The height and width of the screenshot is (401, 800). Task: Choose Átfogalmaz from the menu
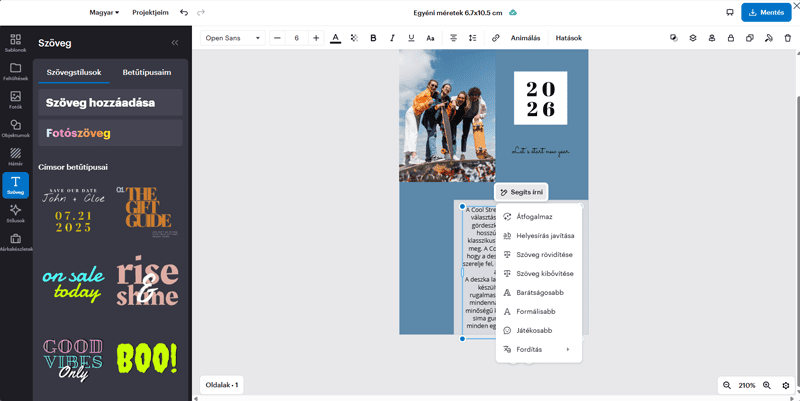pos(539,217)
